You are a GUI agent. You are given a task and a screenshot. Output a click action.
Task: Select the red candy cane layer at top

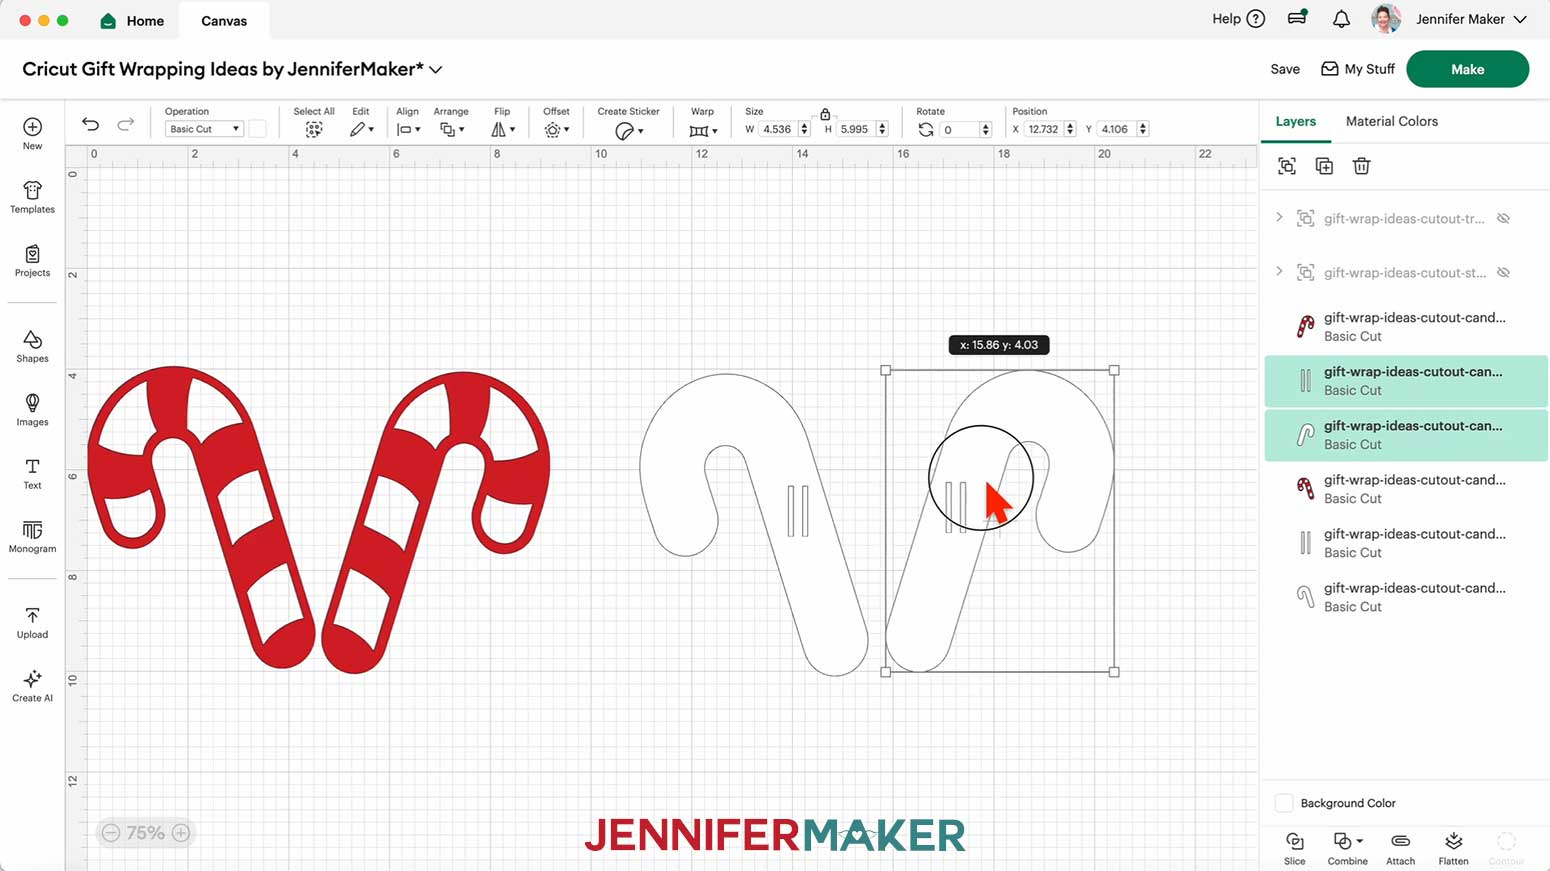coord(1406,326)
